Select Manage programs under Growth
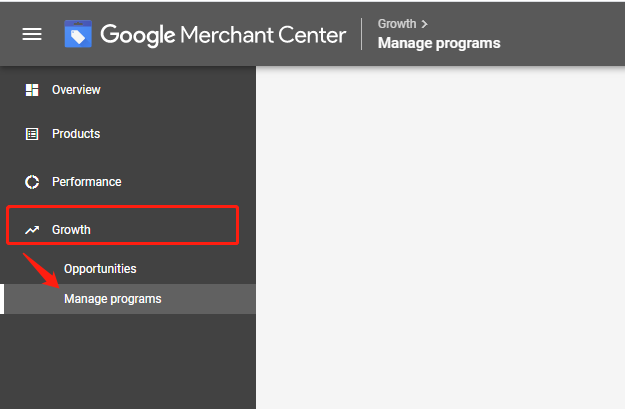 tap(128, 299)
